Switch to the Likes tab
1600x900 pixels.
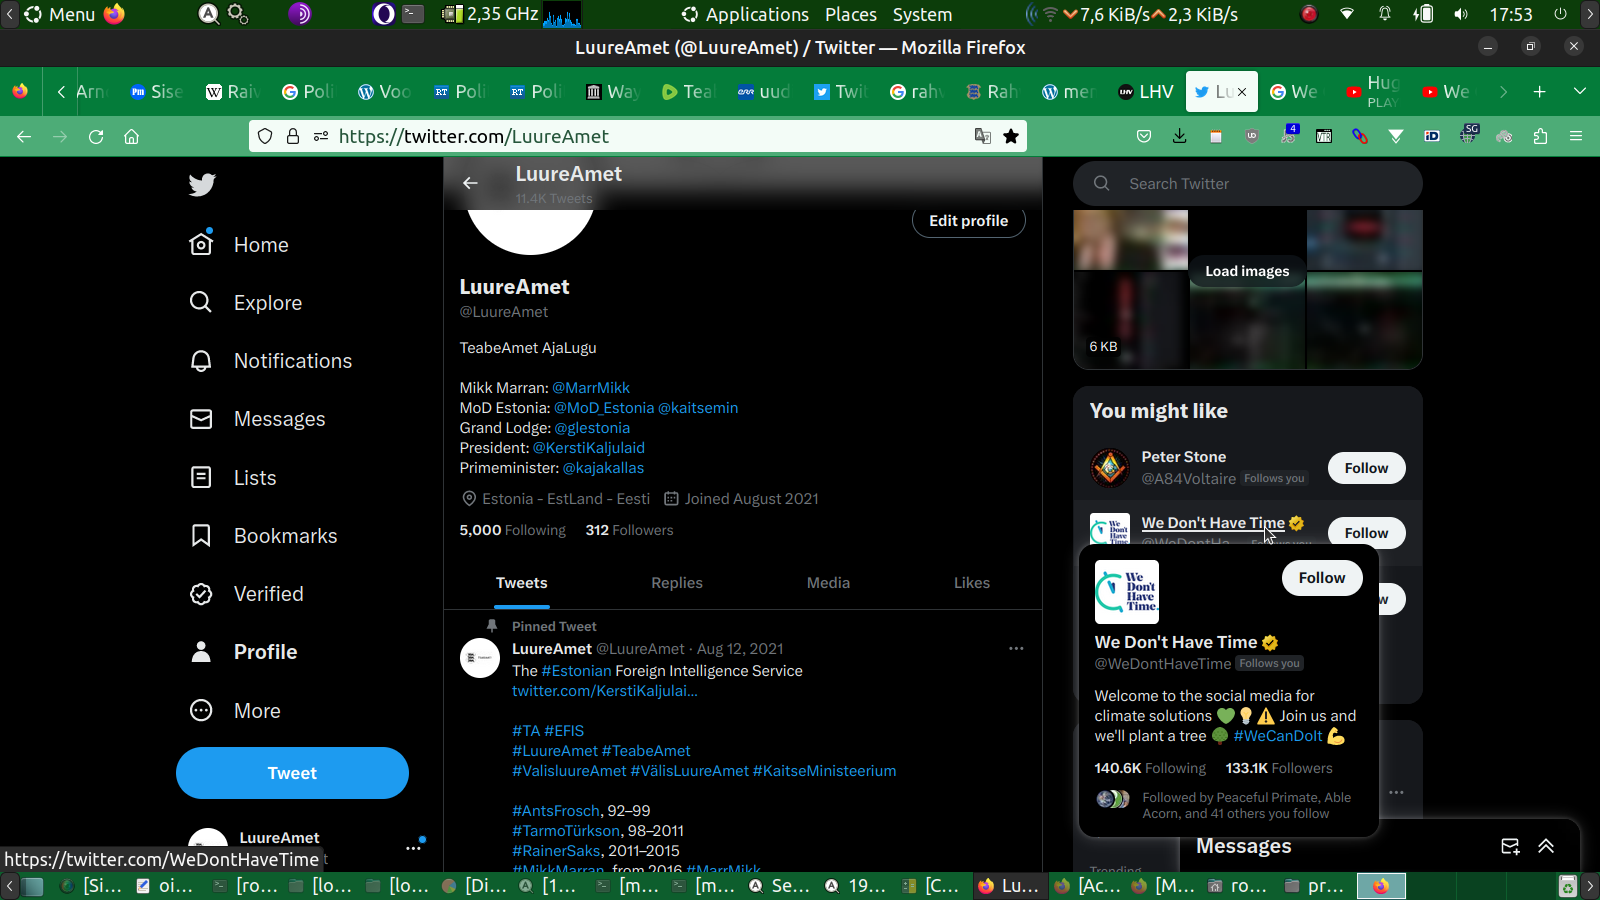tap(972, 583)
